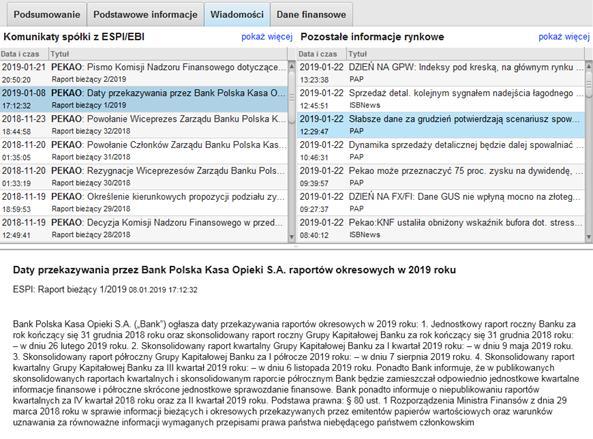593x439 pixels.
Task: Click 'Raport bieżący 31/2018' subtitle
Action: (91, 157)
